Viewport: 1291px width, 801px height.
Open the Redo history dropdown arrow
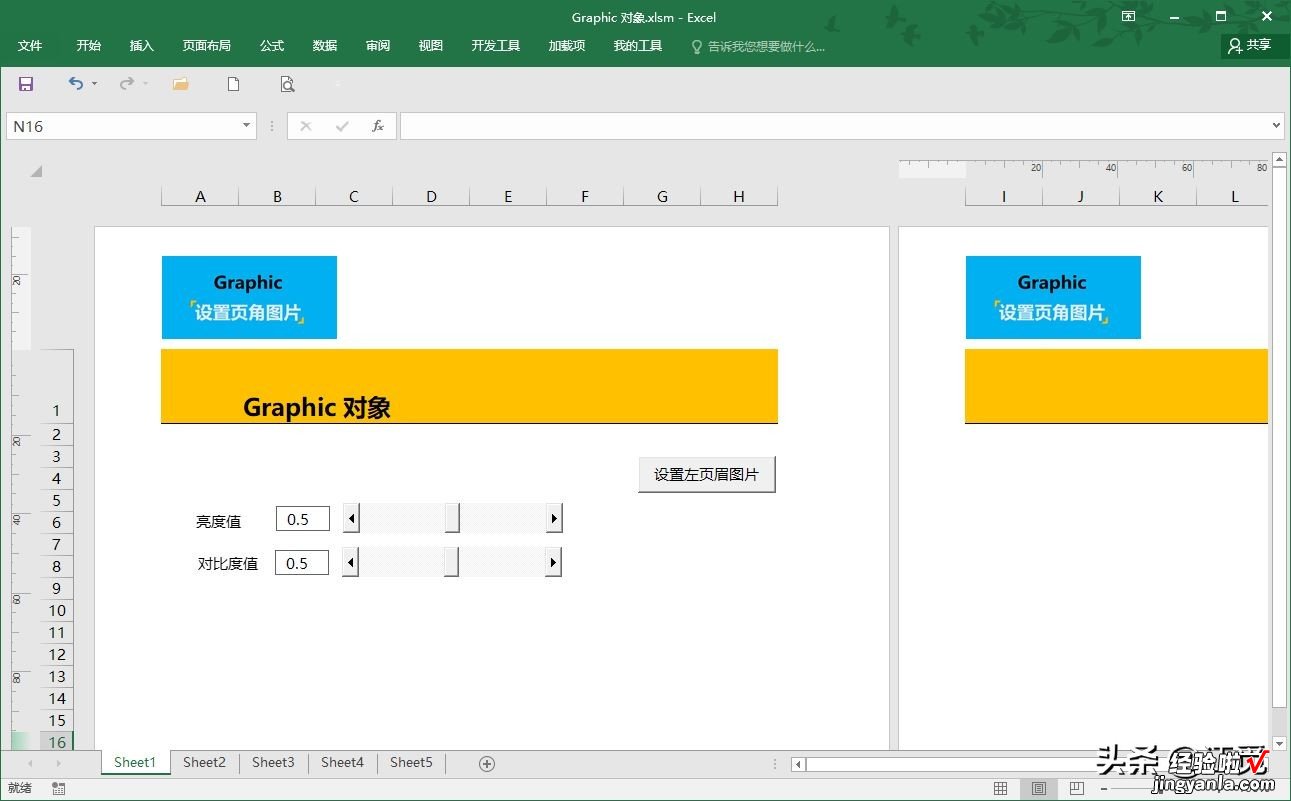pos(145,84)
